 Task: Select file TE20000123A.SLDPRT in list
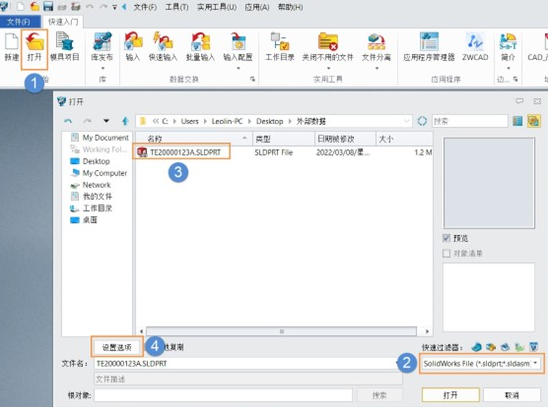click(x=181, y=152)
